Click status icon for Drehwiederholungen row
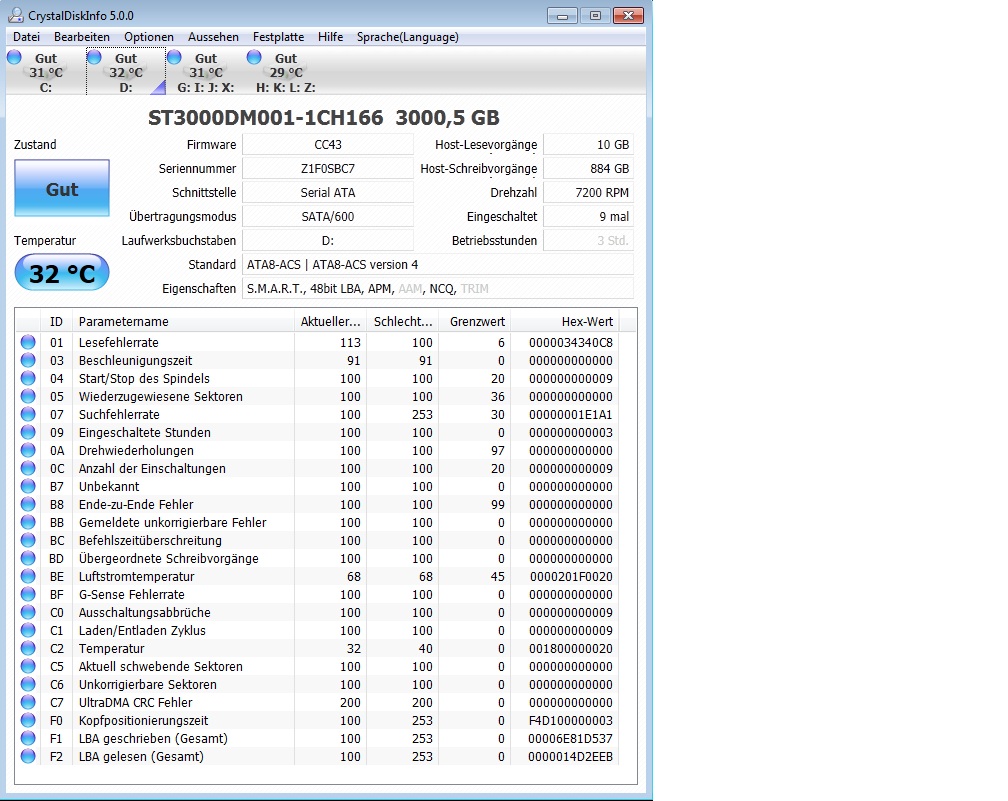 pyautogui.click(x=28, y=450)
